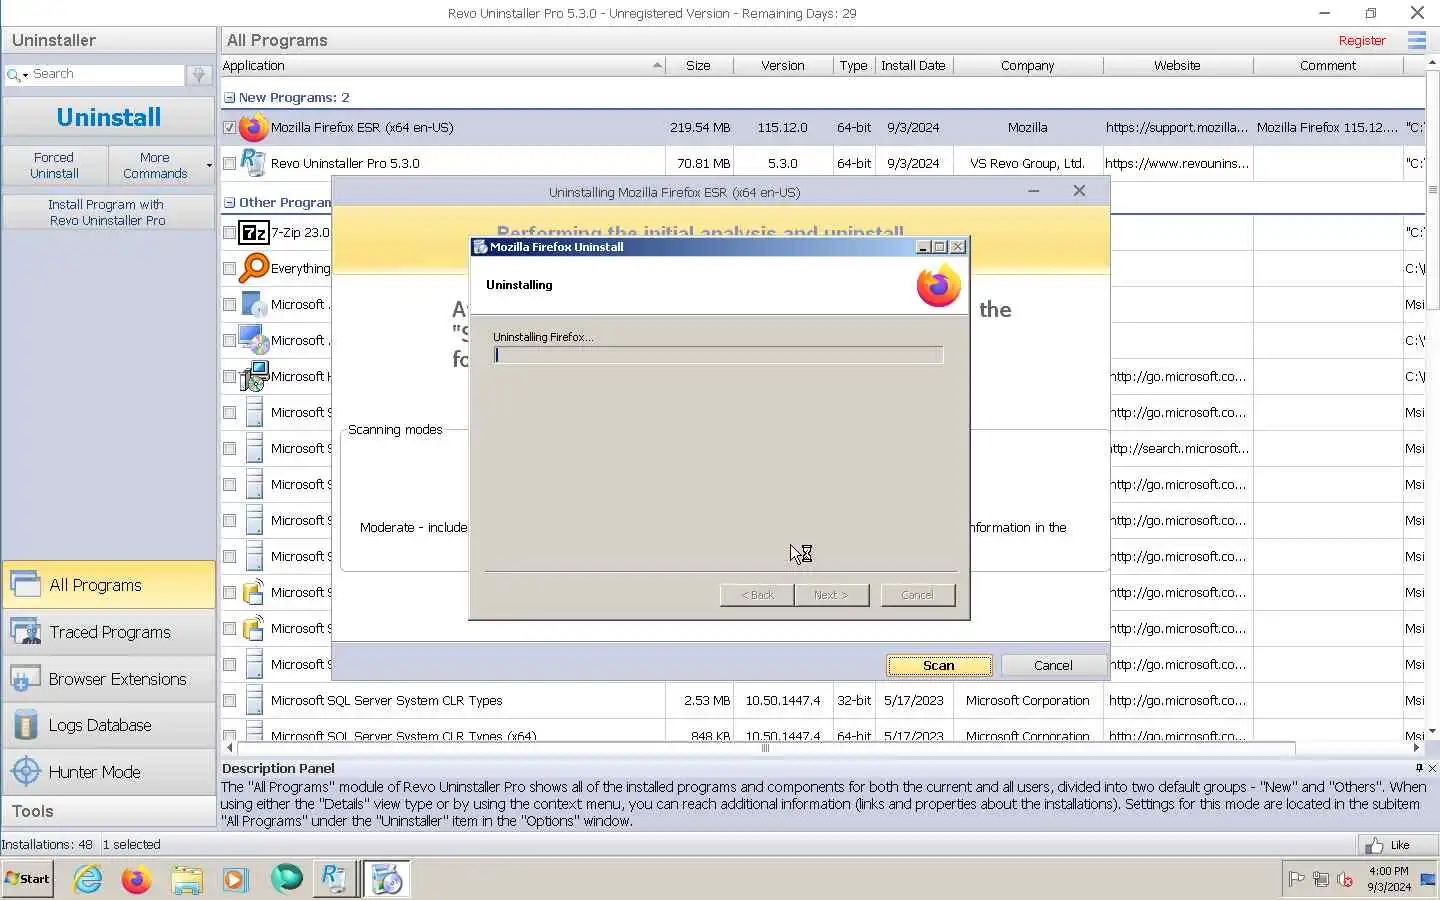This screenshot has height=900, width=1440.
Task: Sort the list by Company column
Action: (x=1027, y=66)
